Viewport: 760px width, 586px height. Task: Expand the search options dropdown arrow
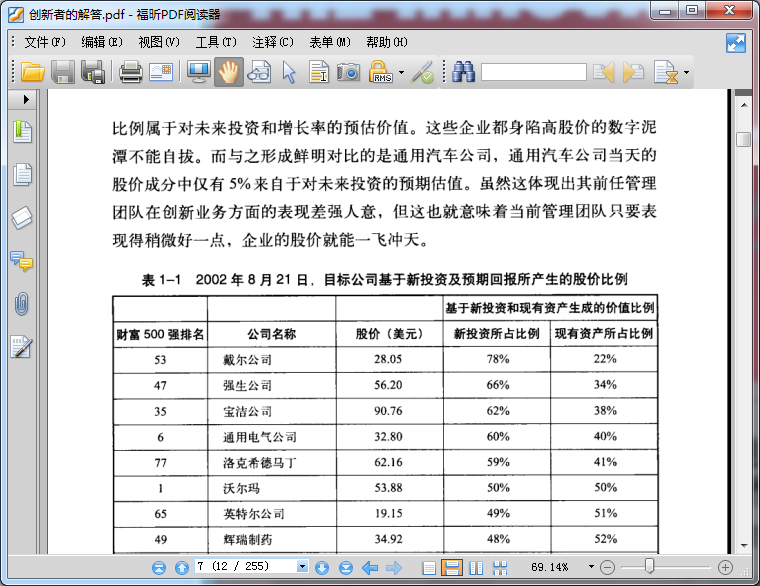[686, 73]
